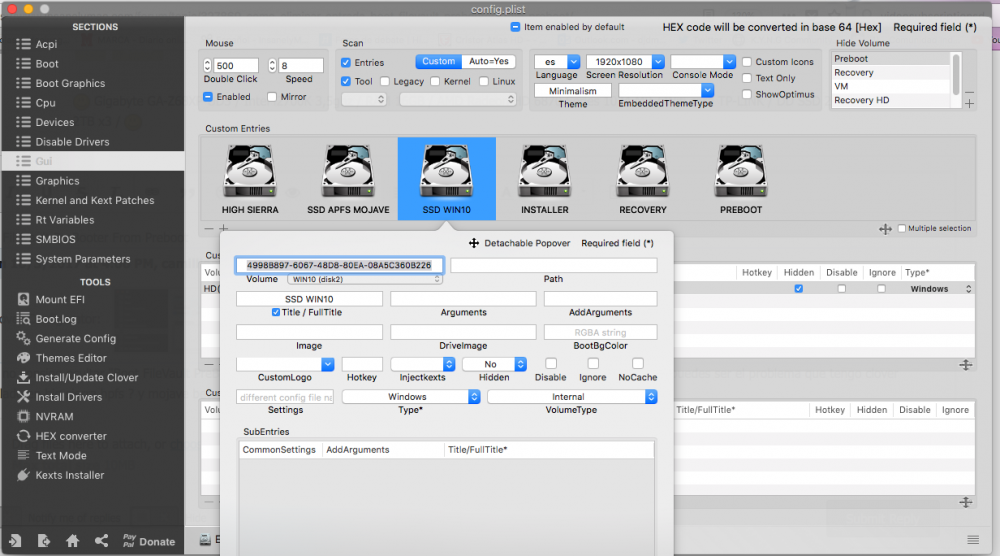Click Install/Update Clover download icon
This screenshot has width=1000, height=556.
(23, 377)
